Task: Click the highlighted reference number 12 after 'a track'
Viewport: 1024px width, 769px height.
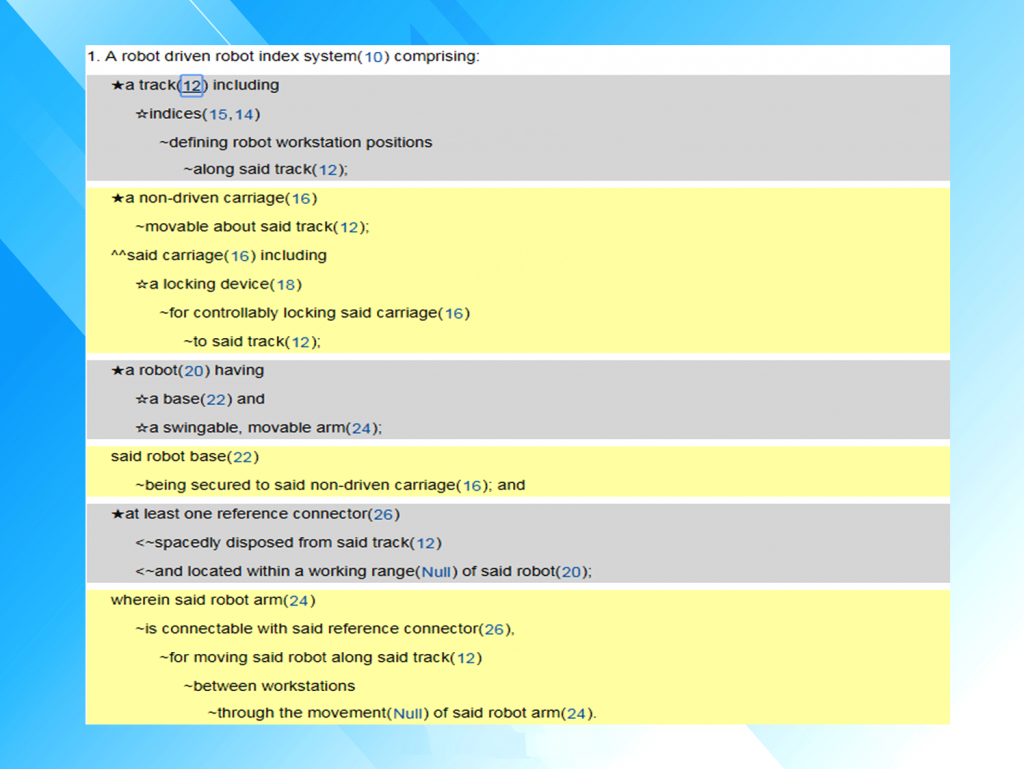Action: coord(191,86)
